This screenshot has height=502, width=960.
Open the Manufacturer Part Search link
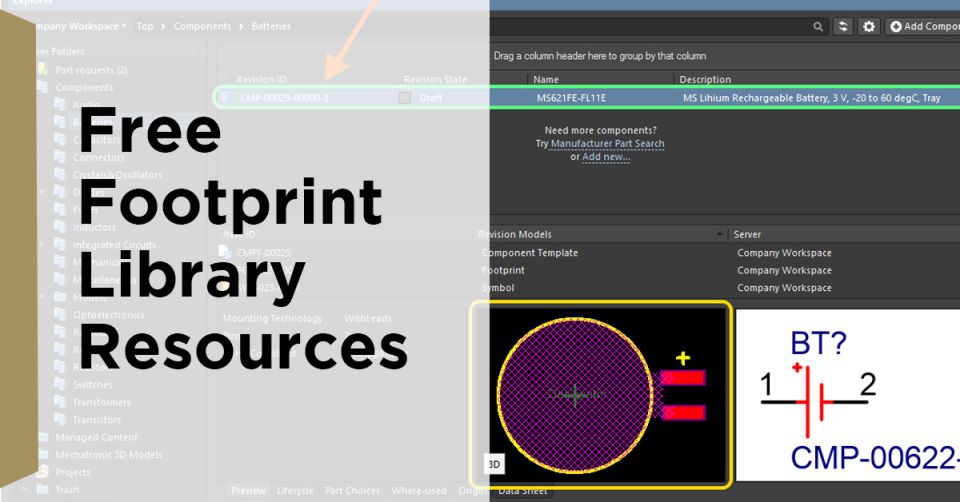coord(607,144)
